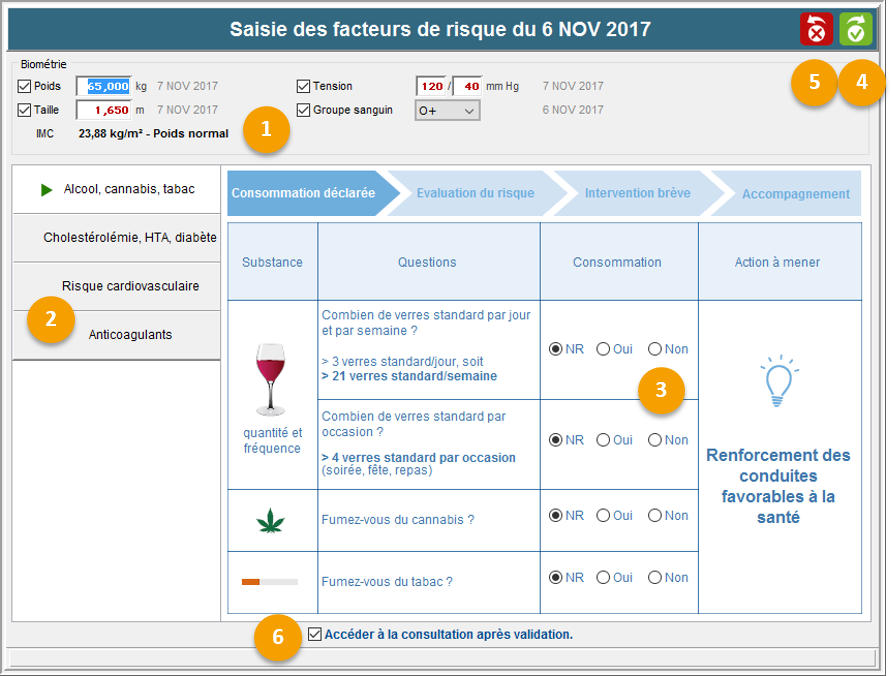Viewport: 893px width, 676px height.
Task: Go to Intervention brève step
Action: 637,193
